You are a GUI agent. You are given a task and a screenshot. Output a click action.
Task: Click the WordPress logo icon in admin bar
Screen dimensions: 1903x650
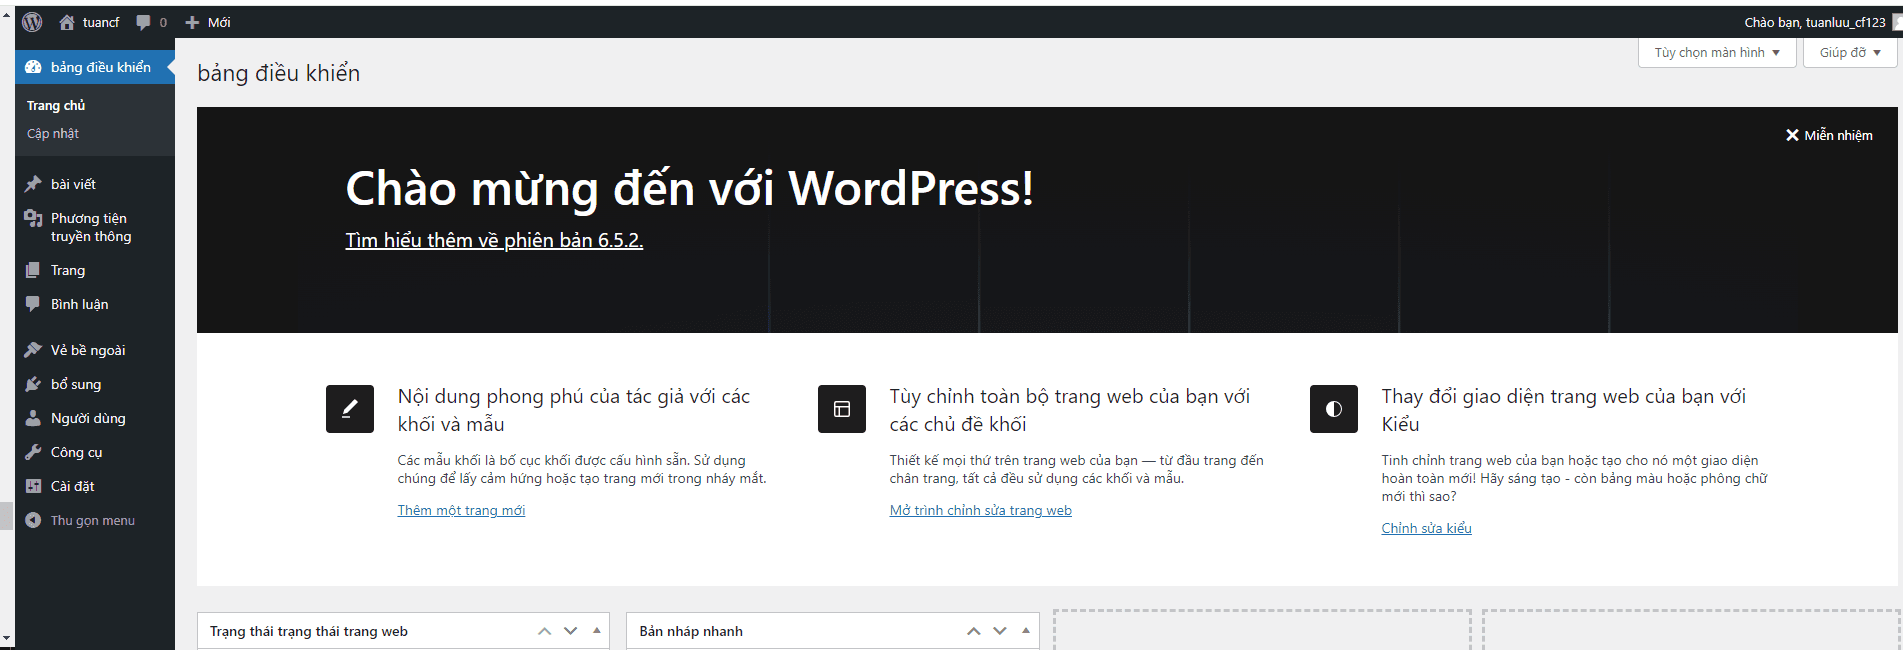point(32,22)
